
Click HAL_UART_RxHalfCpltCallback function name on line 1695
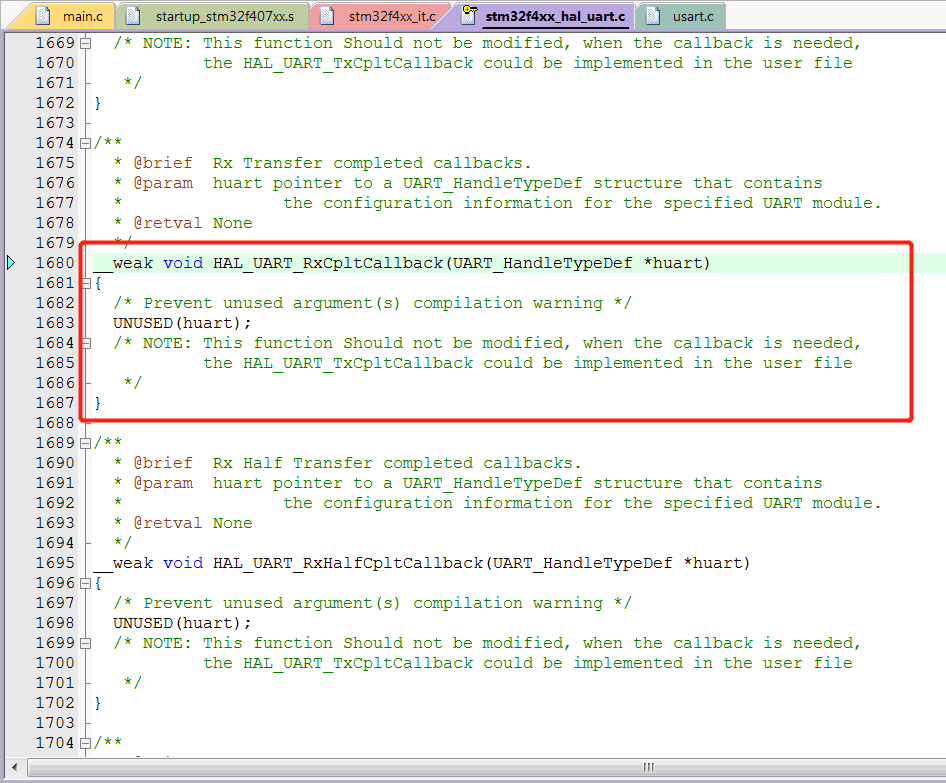point(348,563)
